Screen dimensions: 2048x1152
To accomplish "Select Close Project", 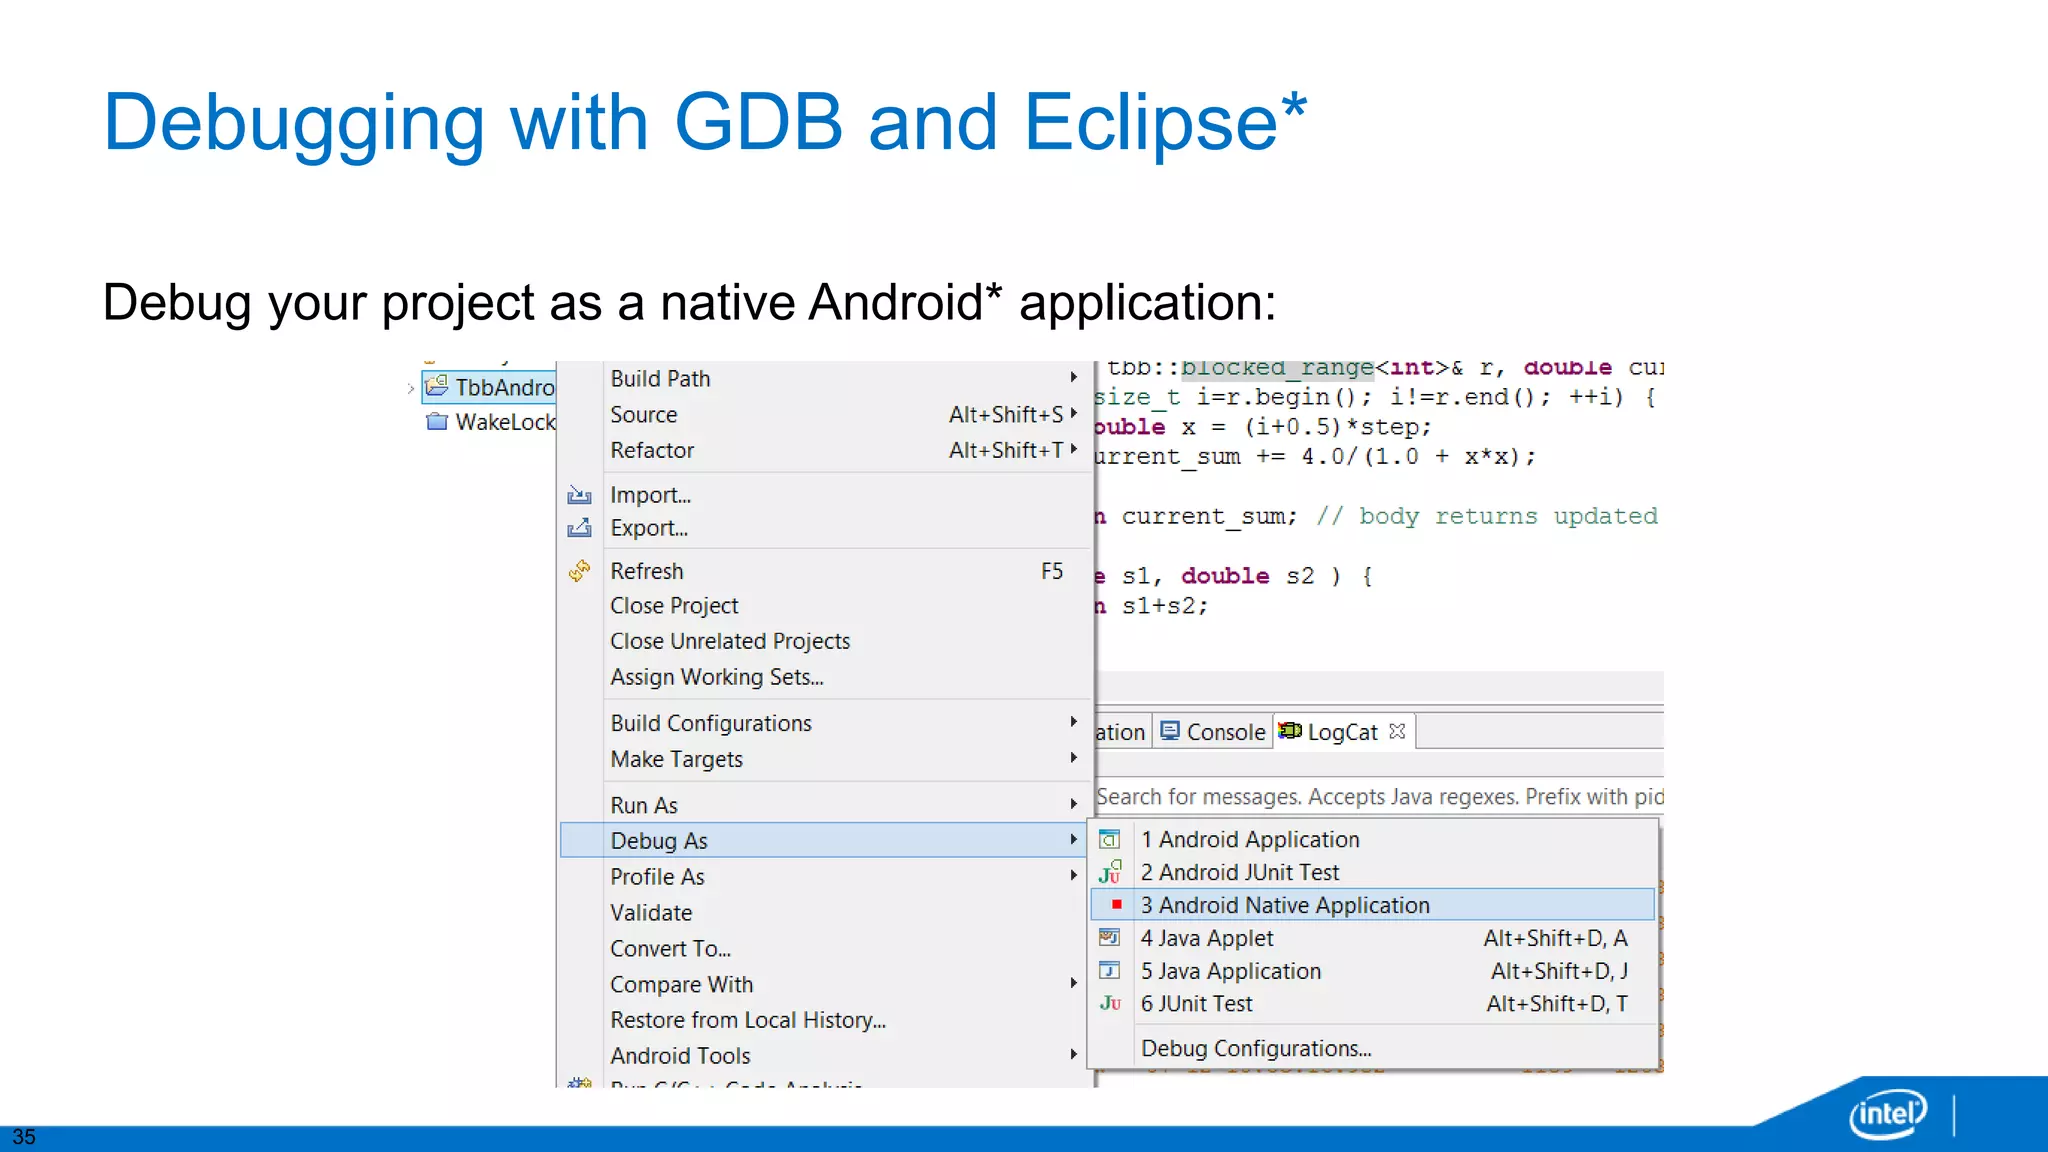I will (x=826, y=606).
